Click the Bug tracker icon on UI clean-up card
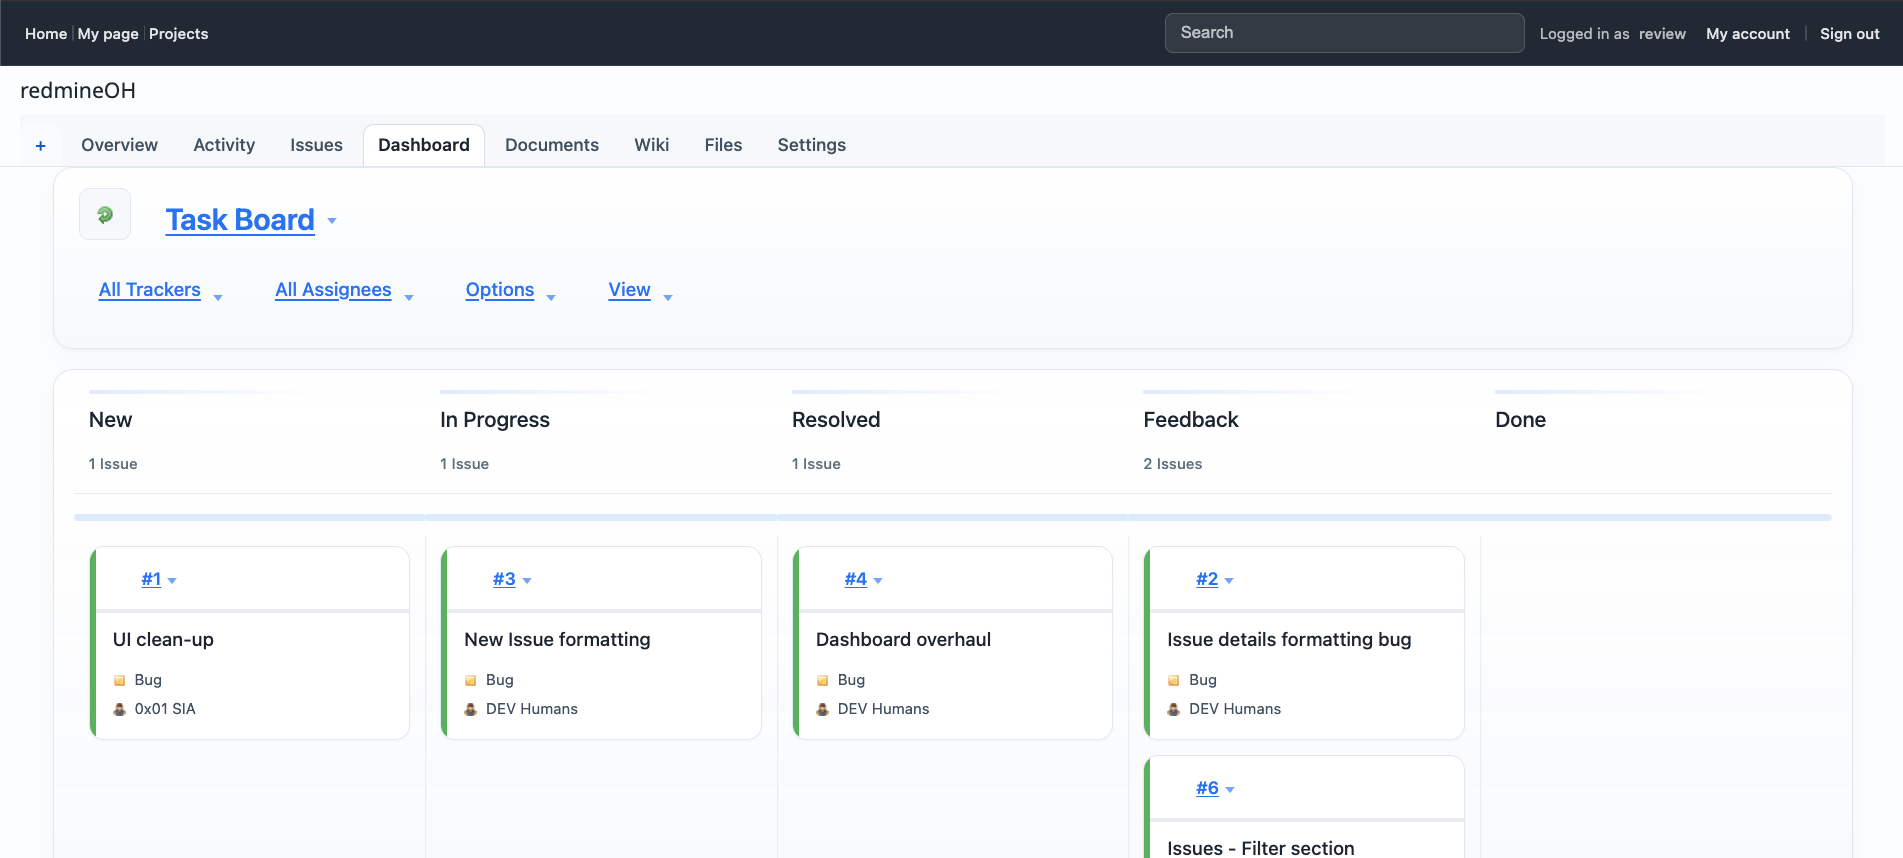This screenshot has width=1903, height=858. [x=120, y=680]
